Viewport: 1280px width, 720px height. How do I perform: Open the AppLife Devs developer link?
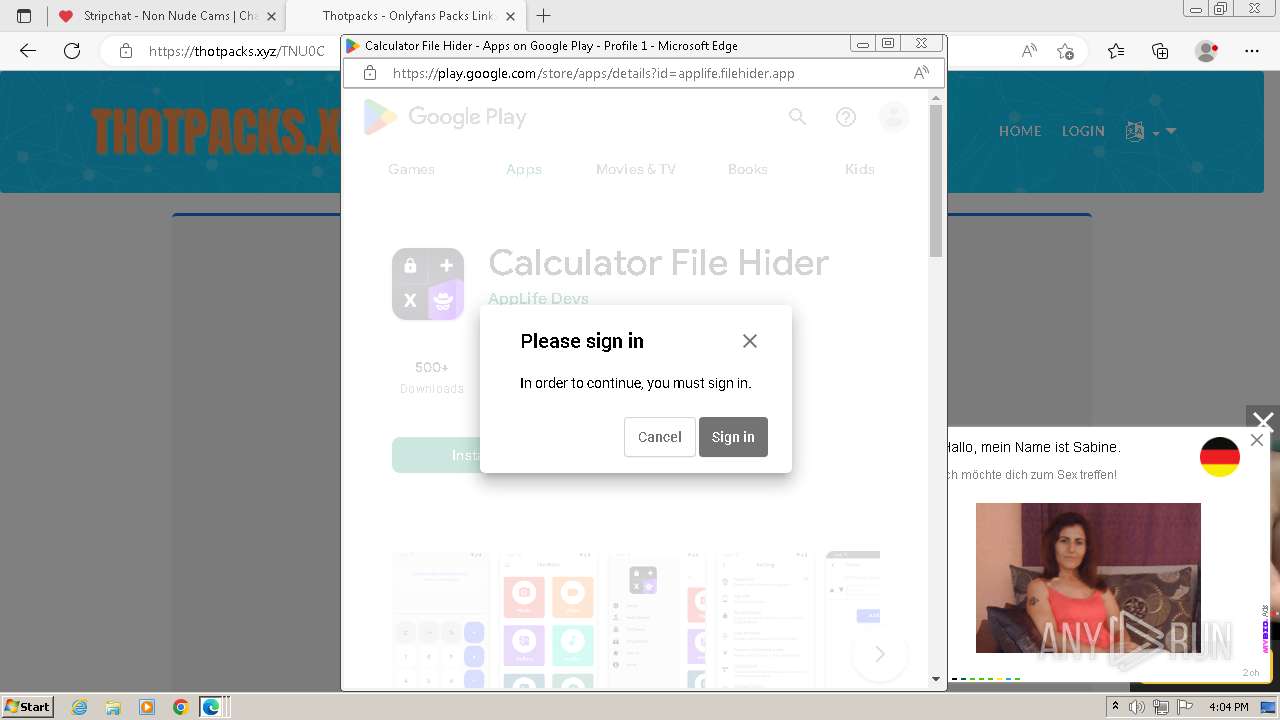538,298
